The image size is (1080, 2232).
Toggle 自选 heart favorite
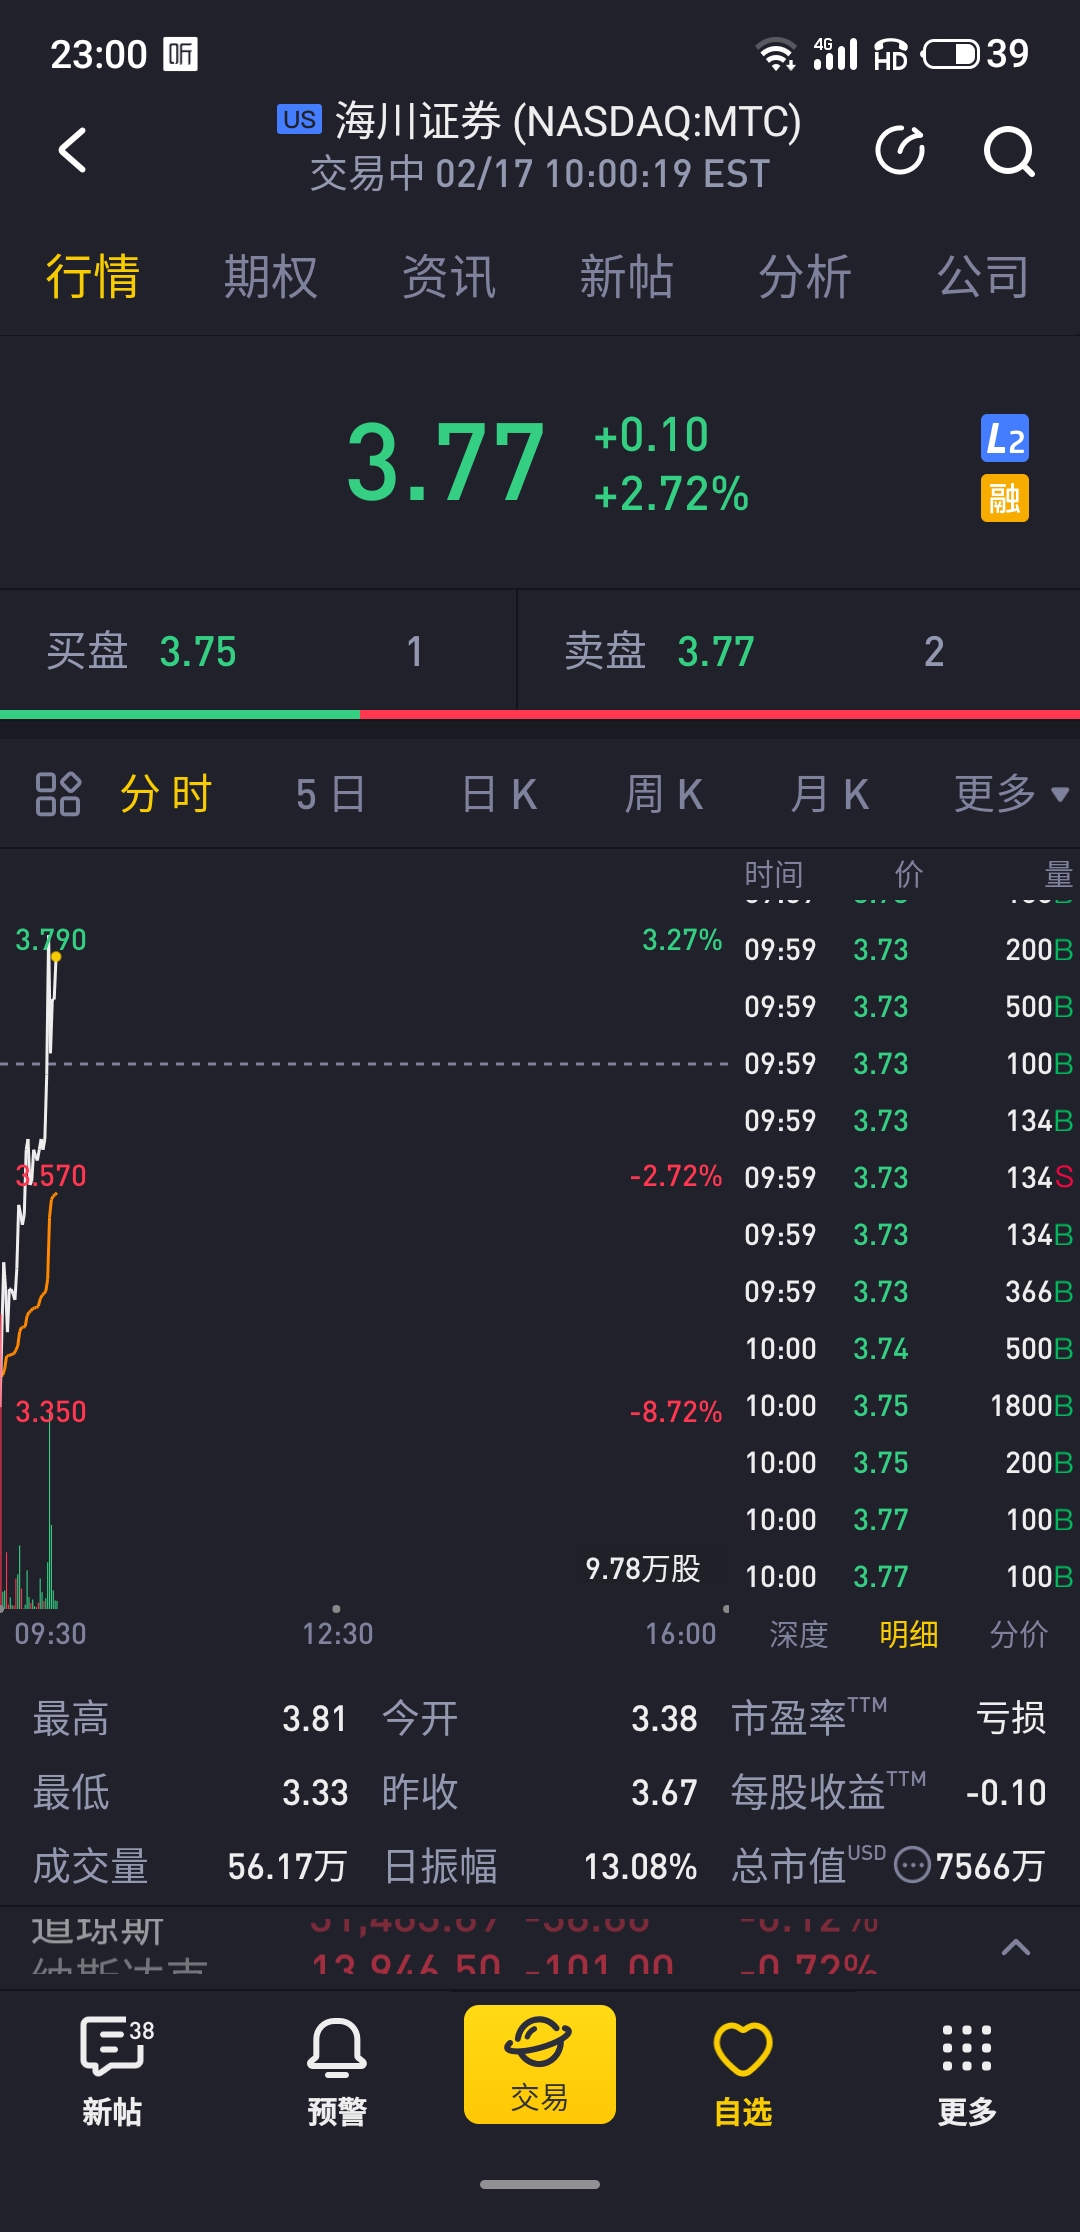point(743,2073)
